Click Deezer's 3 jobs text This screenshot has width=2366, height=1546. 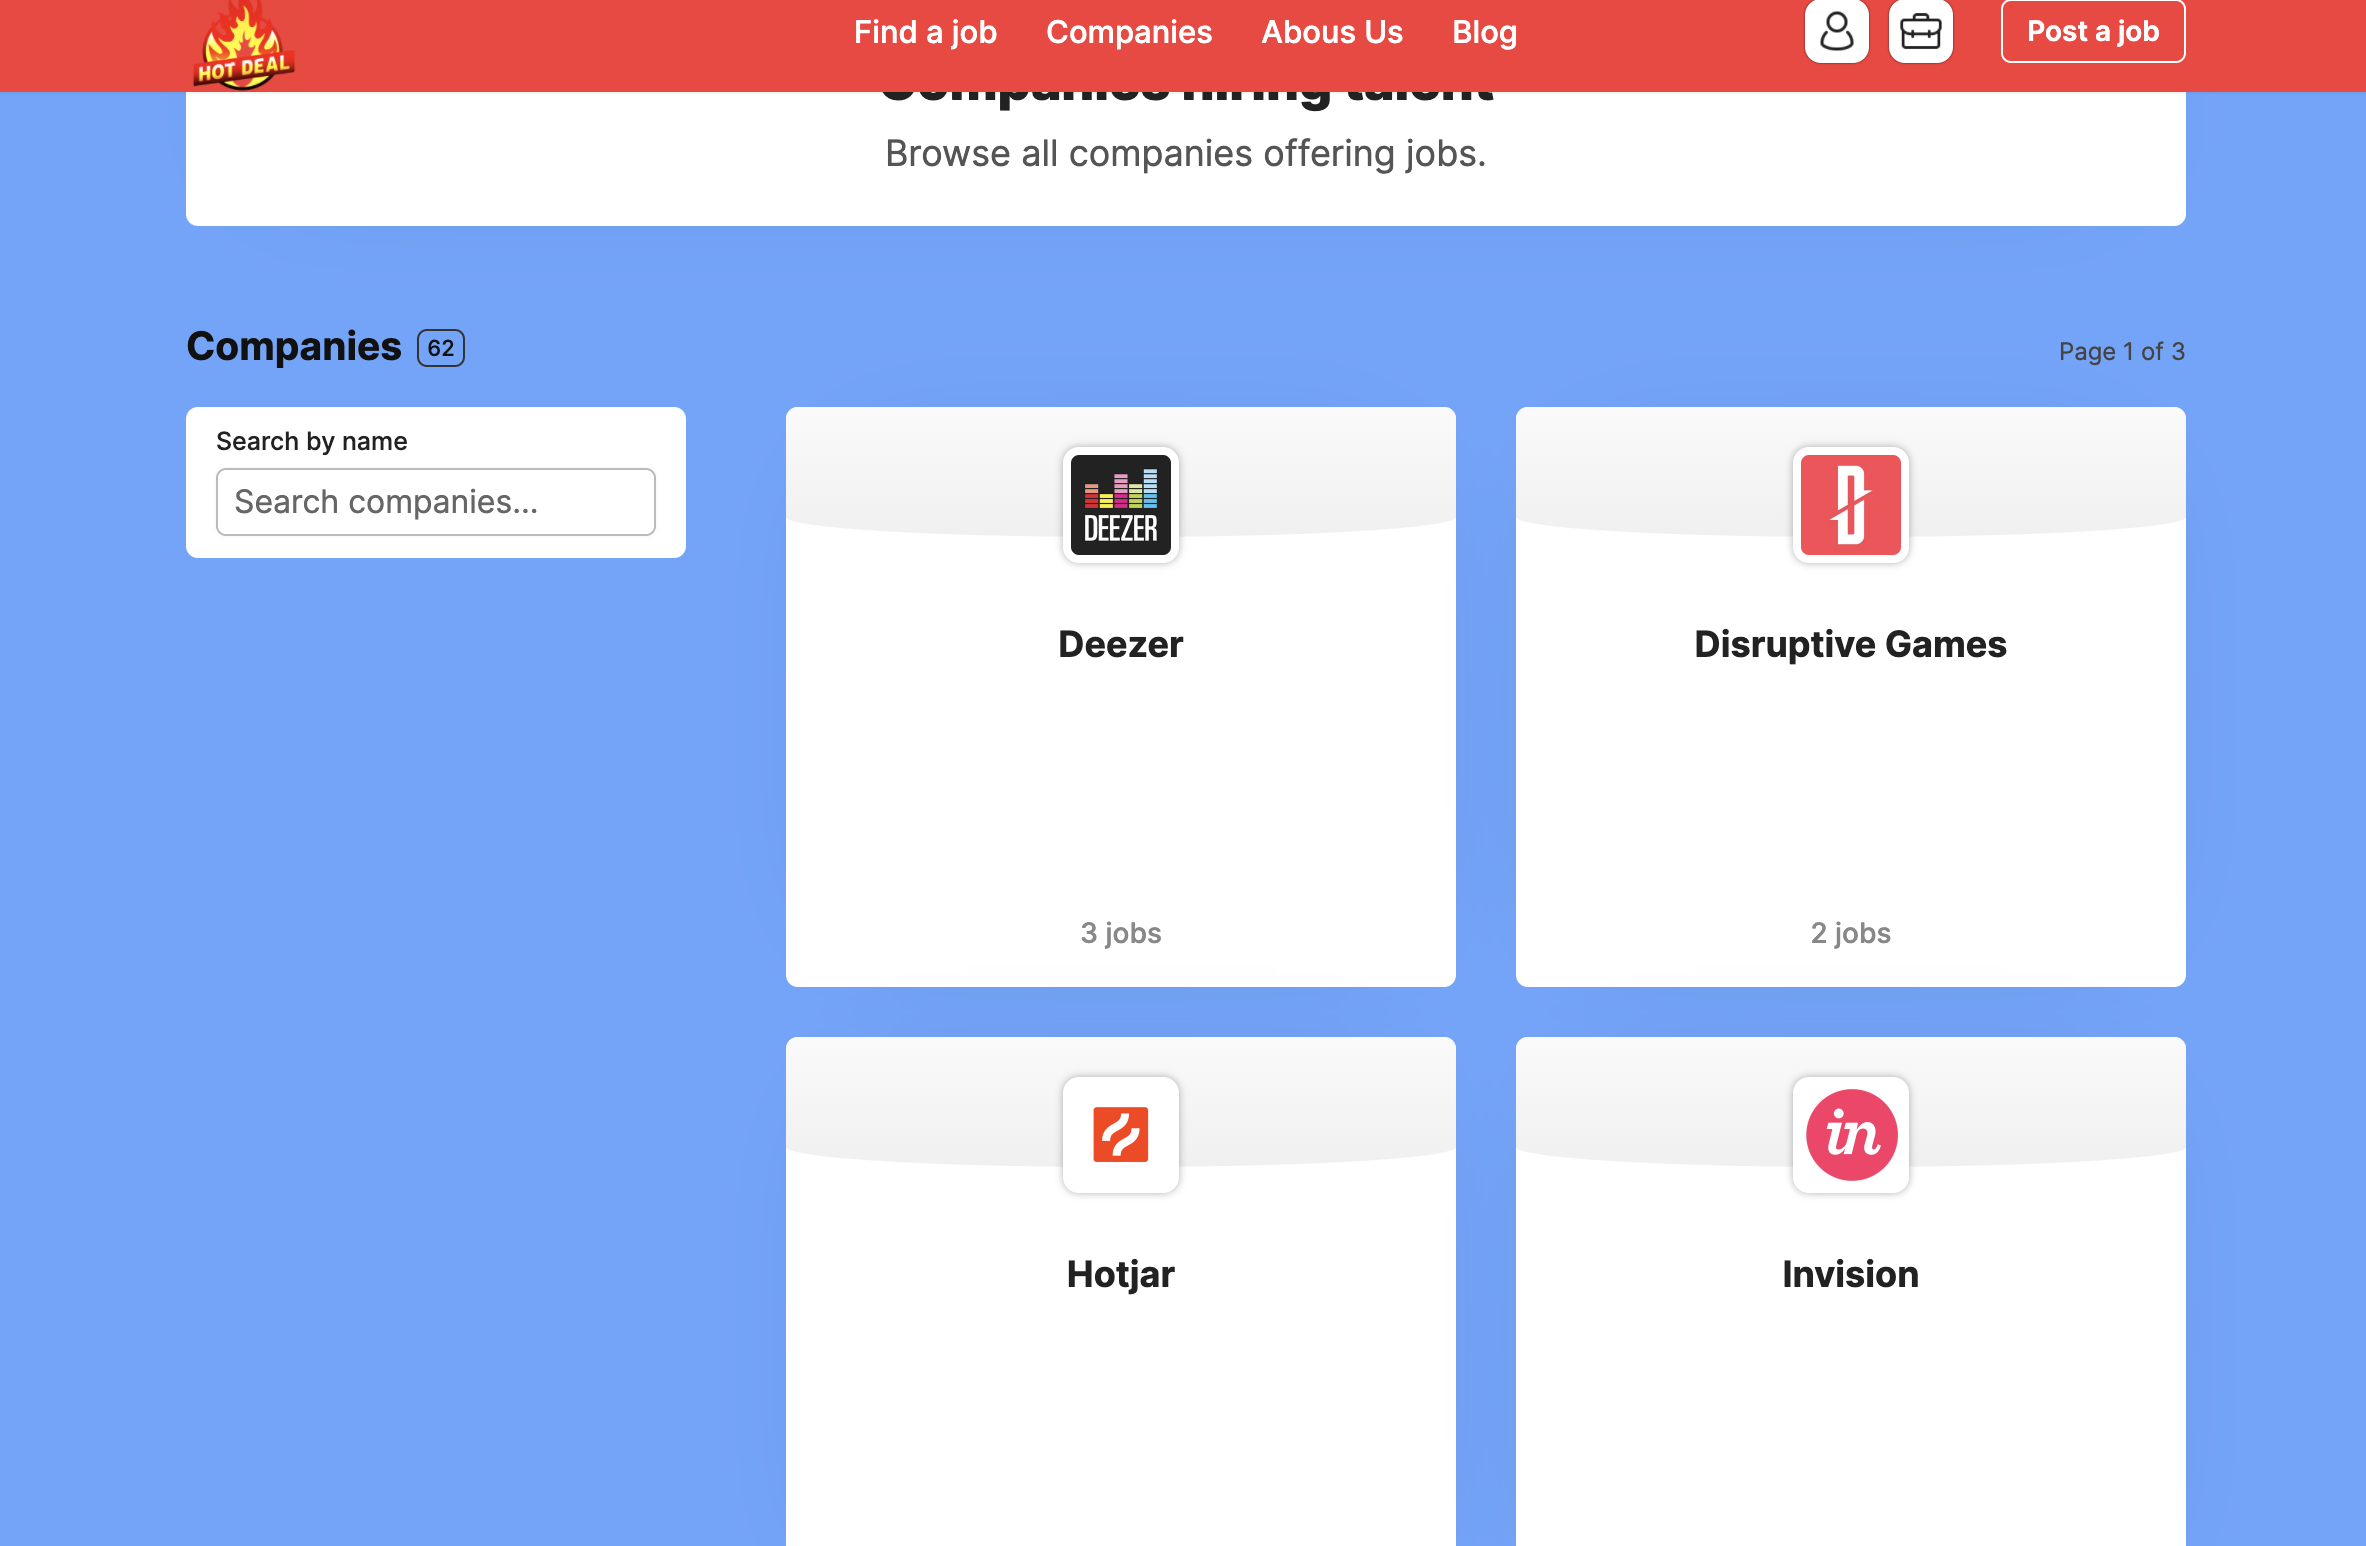tap(1120, 933)
